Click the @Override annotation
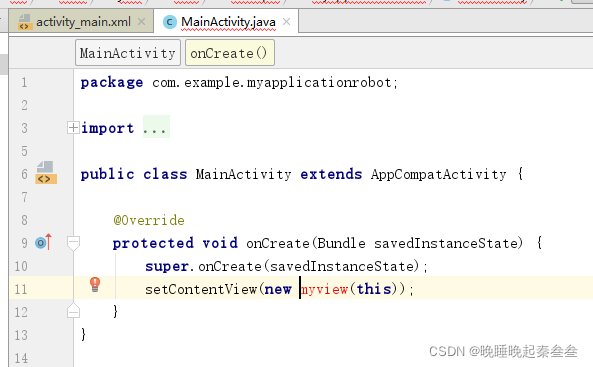Image resolution: width=593 pixels, height=367 pixels. [x=149, y=220]
